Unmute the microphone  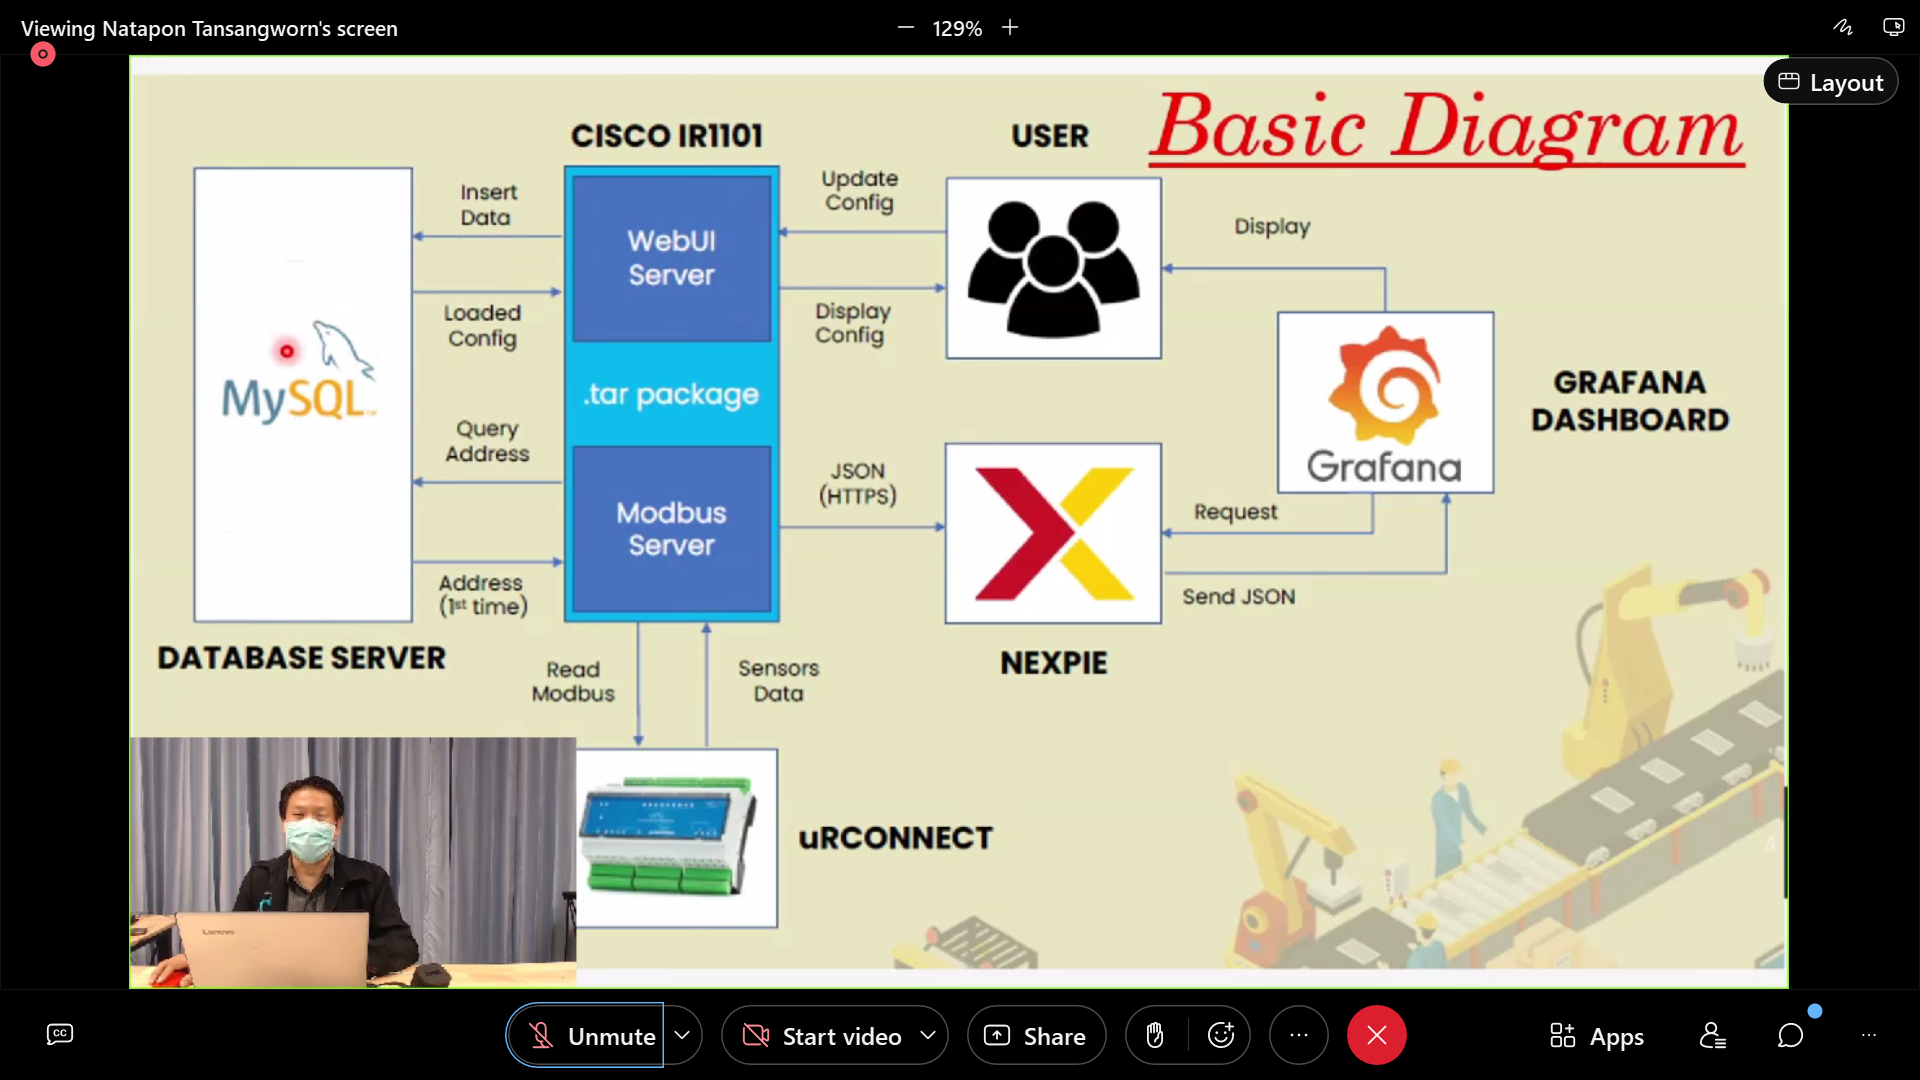click(586, 1036)
